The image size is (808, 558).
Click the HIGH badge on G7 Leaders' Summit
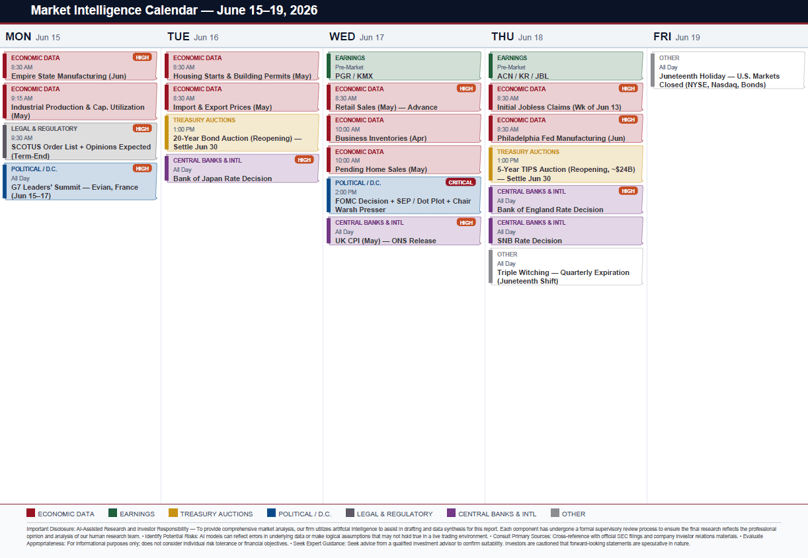[x=142, y=168]
